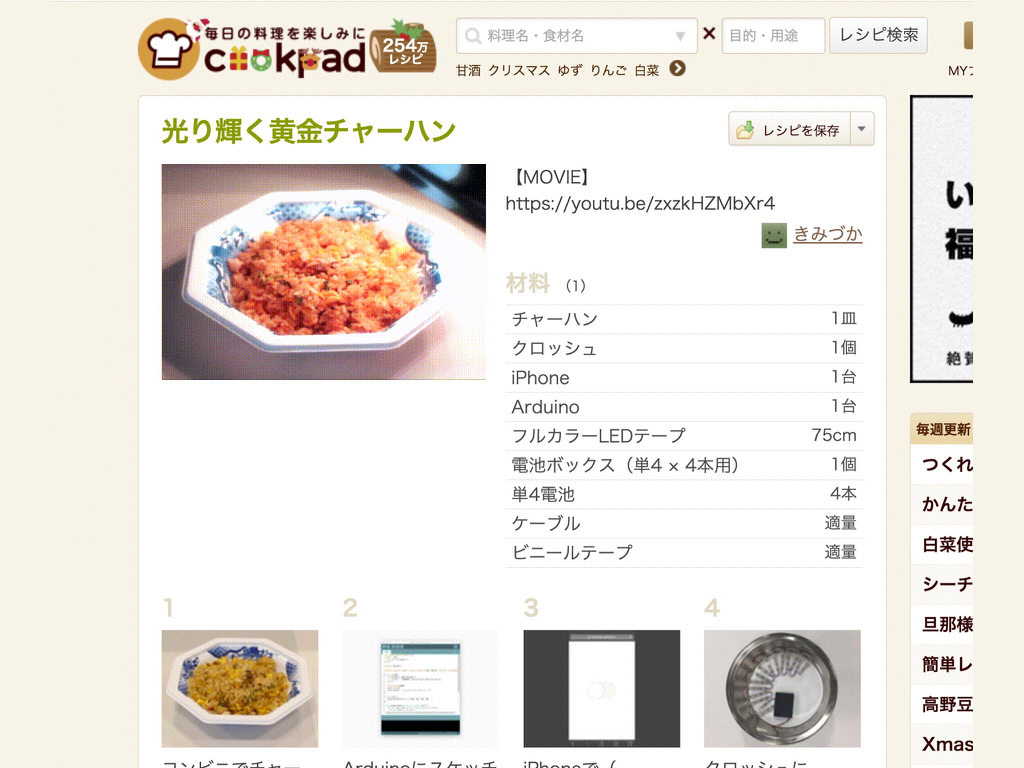
Task: Show more keywords via arrow circle icon
Action: click(678, 69)
